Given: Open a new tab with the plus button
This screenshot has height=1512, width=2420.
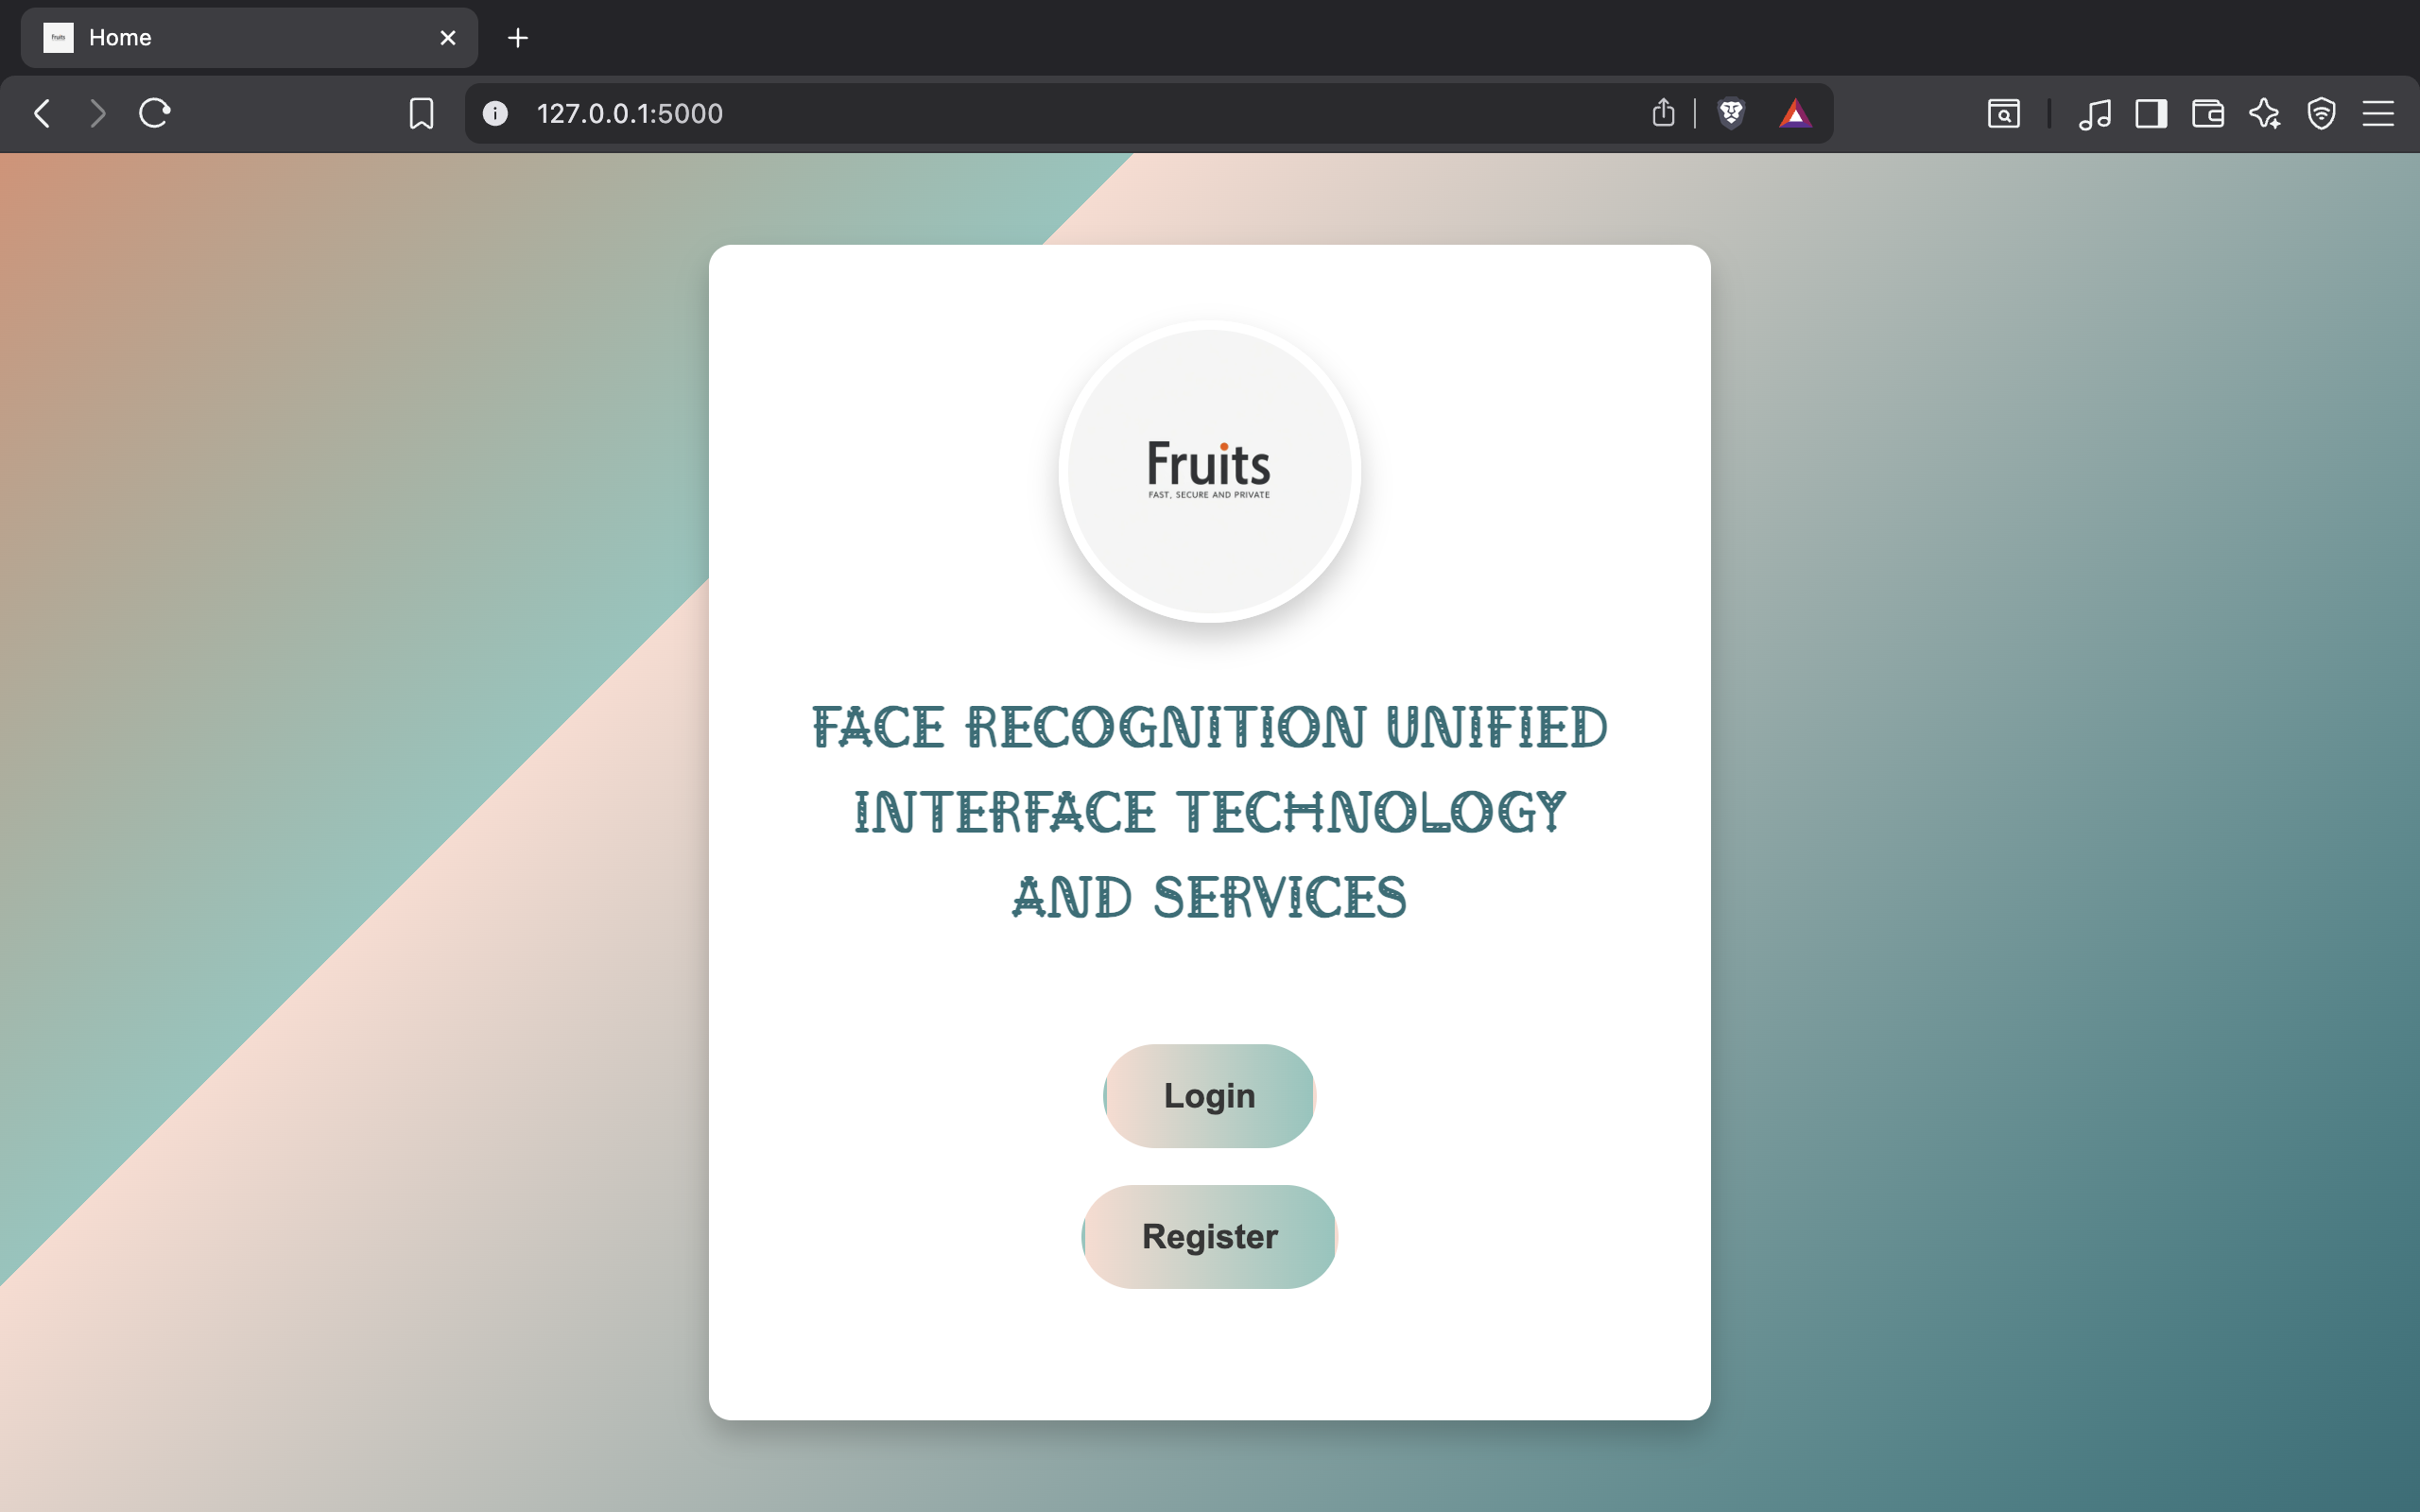Looking at the screenshot, I should [x=517, y=38].
